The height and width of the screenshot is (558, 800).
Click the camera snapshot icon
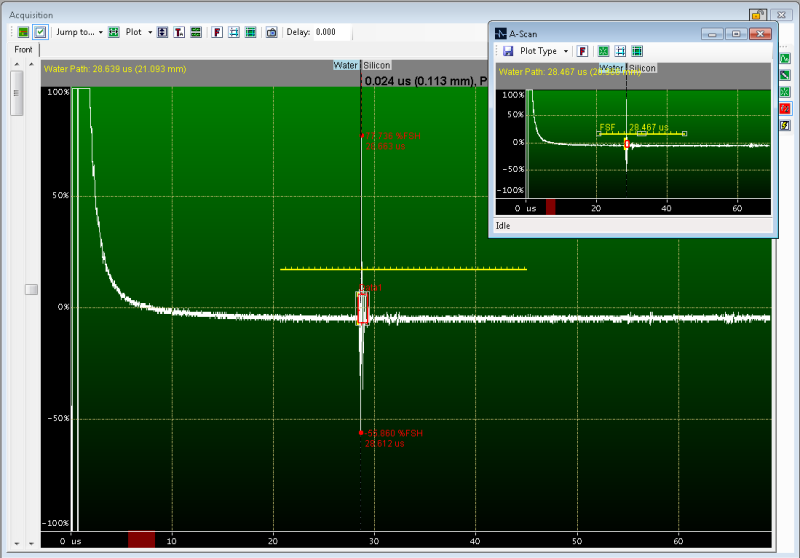(x=272, y=32)
